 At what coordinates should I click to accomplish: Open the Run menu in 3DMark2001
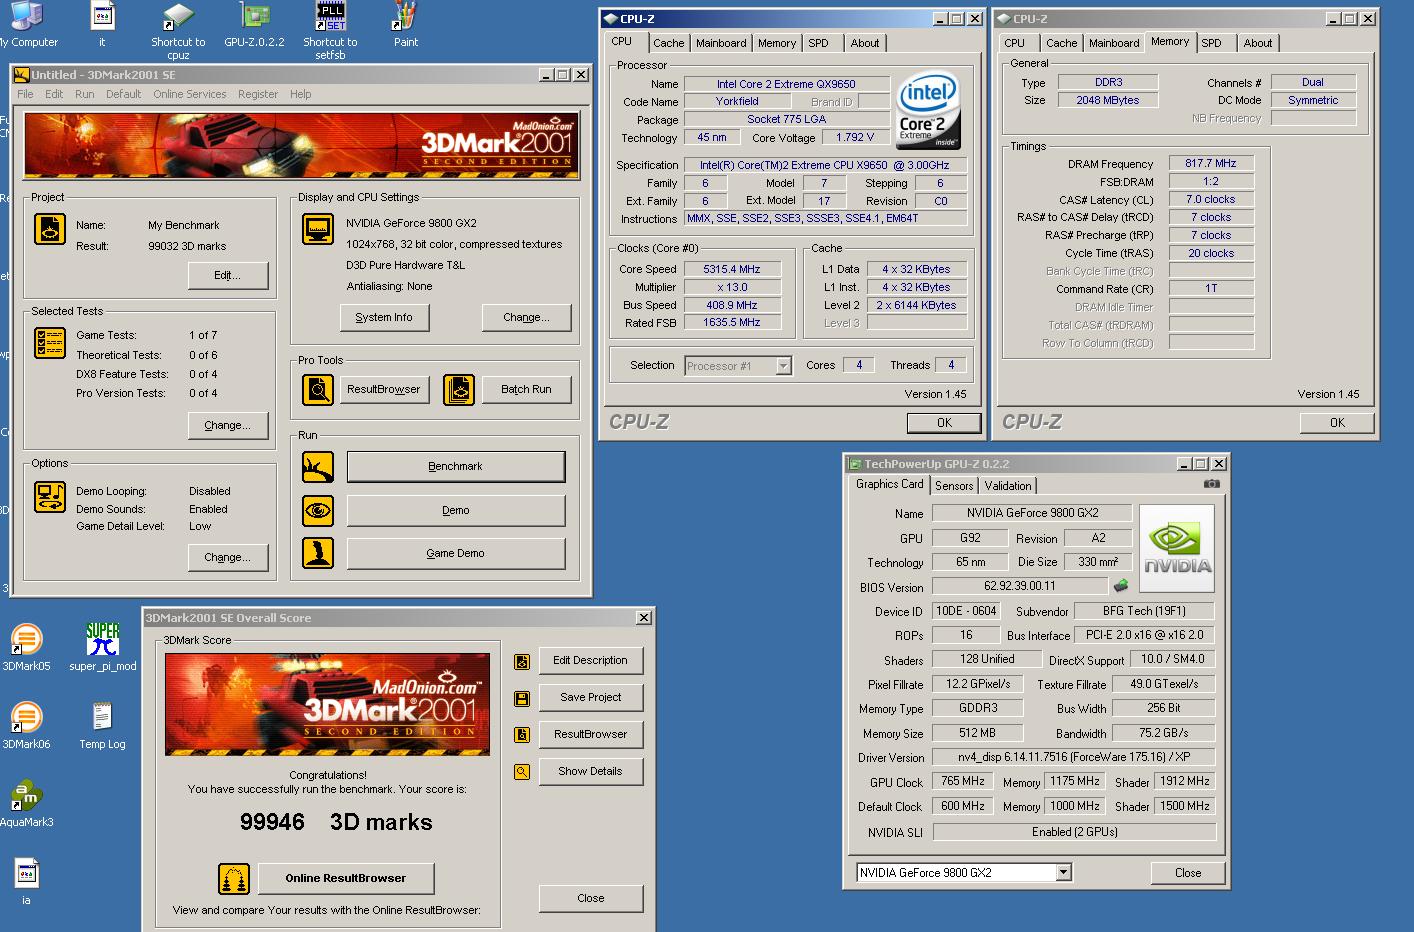coord(85,94)
